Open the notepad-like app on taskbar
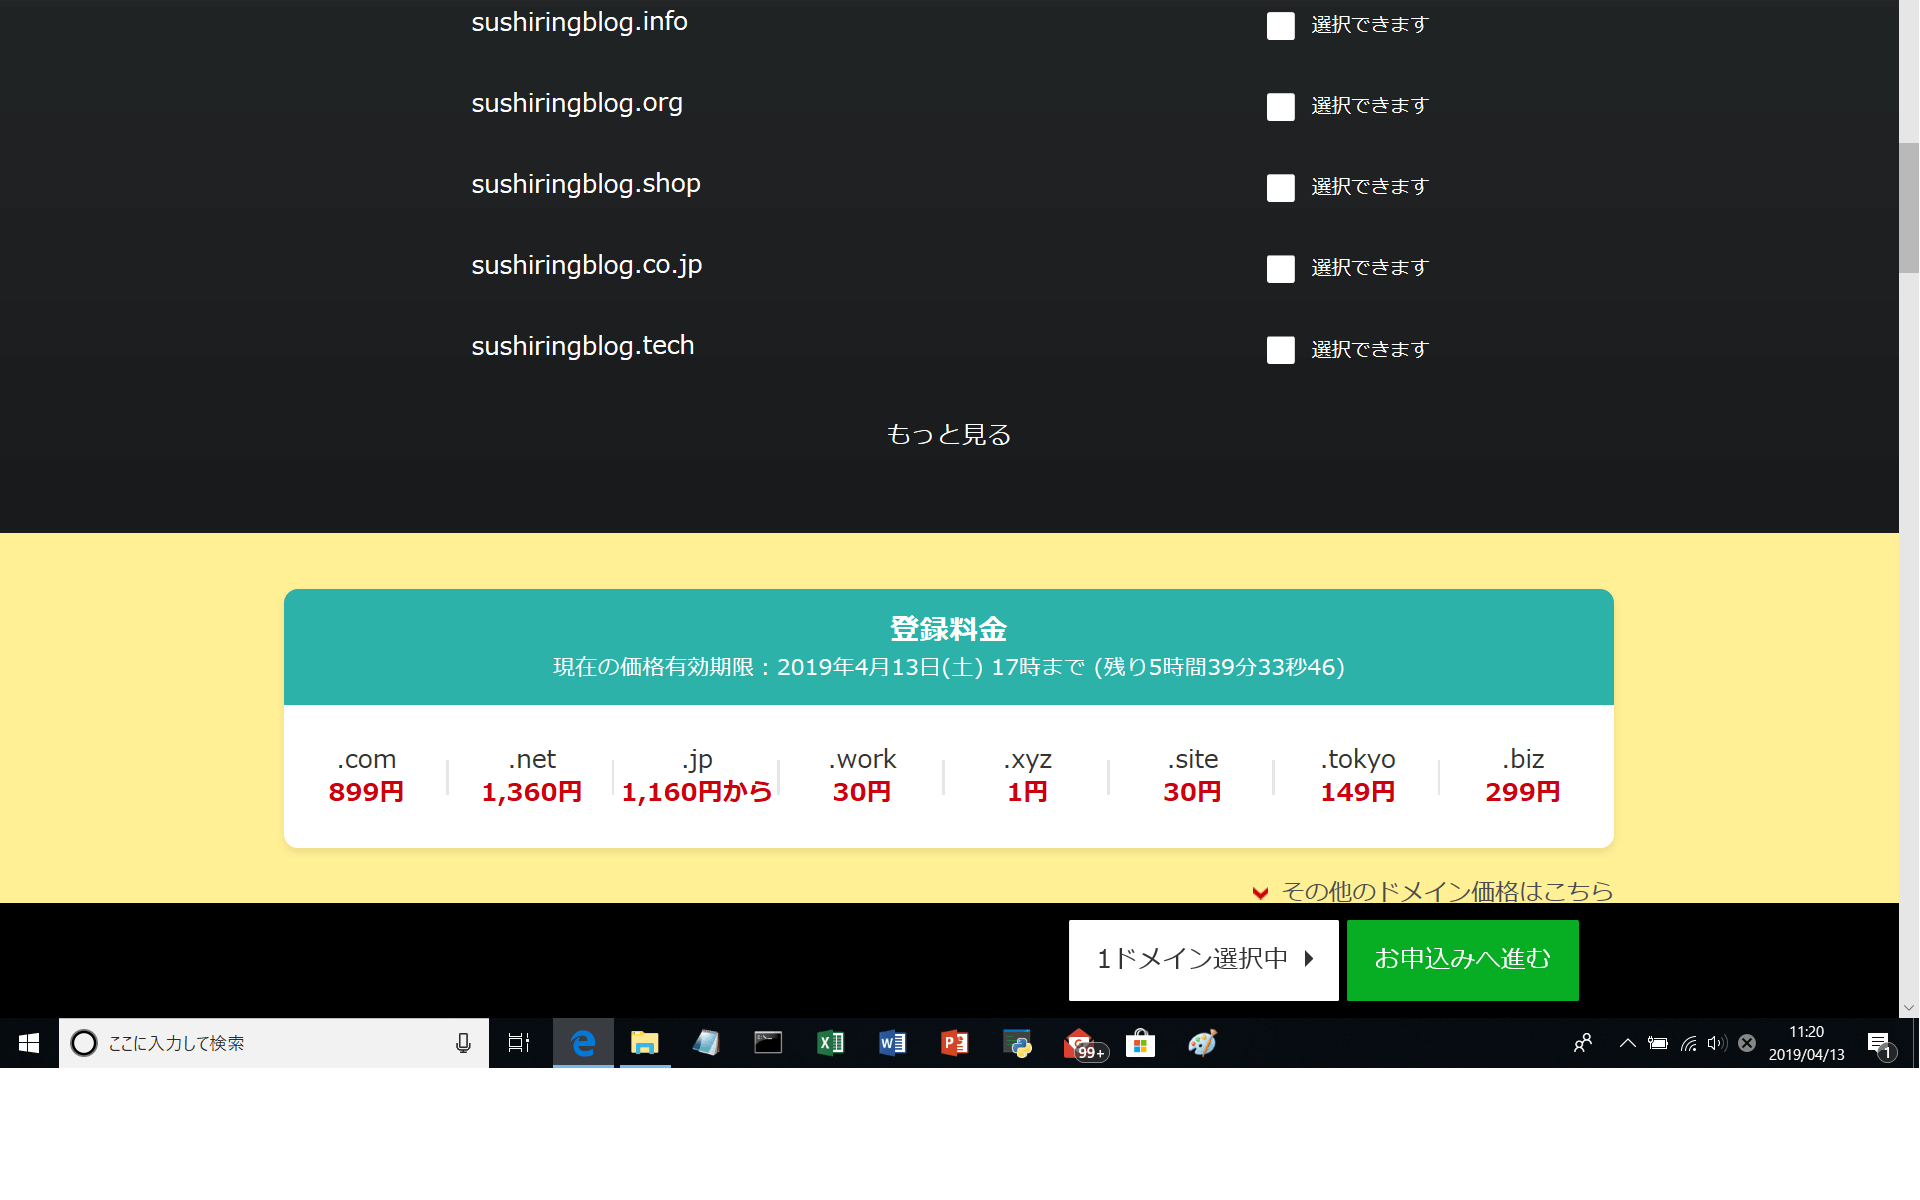The height and width of the screenshot is (1200, 1920). 706,1043
